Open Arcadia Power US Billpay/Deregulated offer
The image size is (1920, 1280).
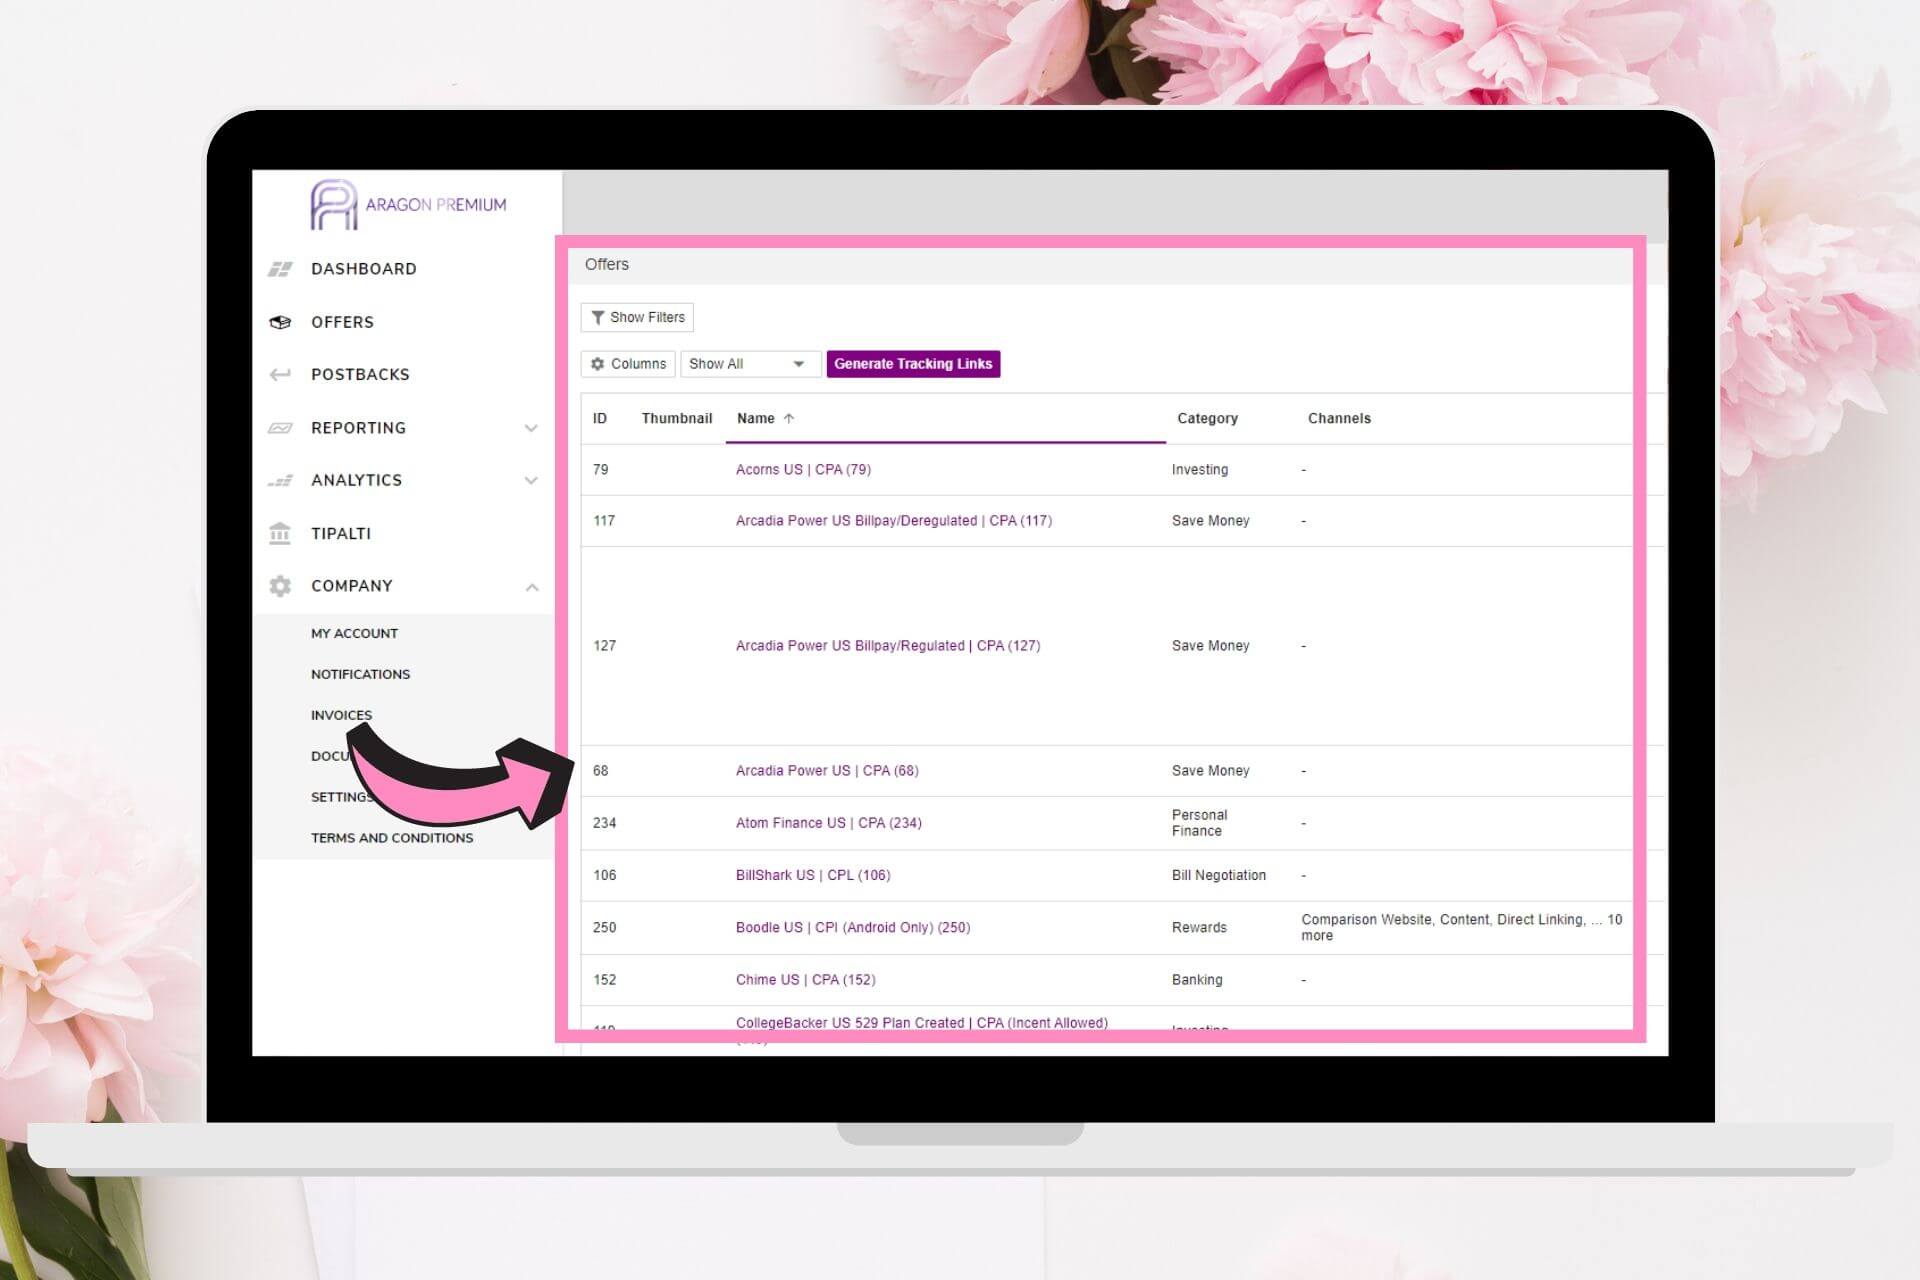[894, 521]
